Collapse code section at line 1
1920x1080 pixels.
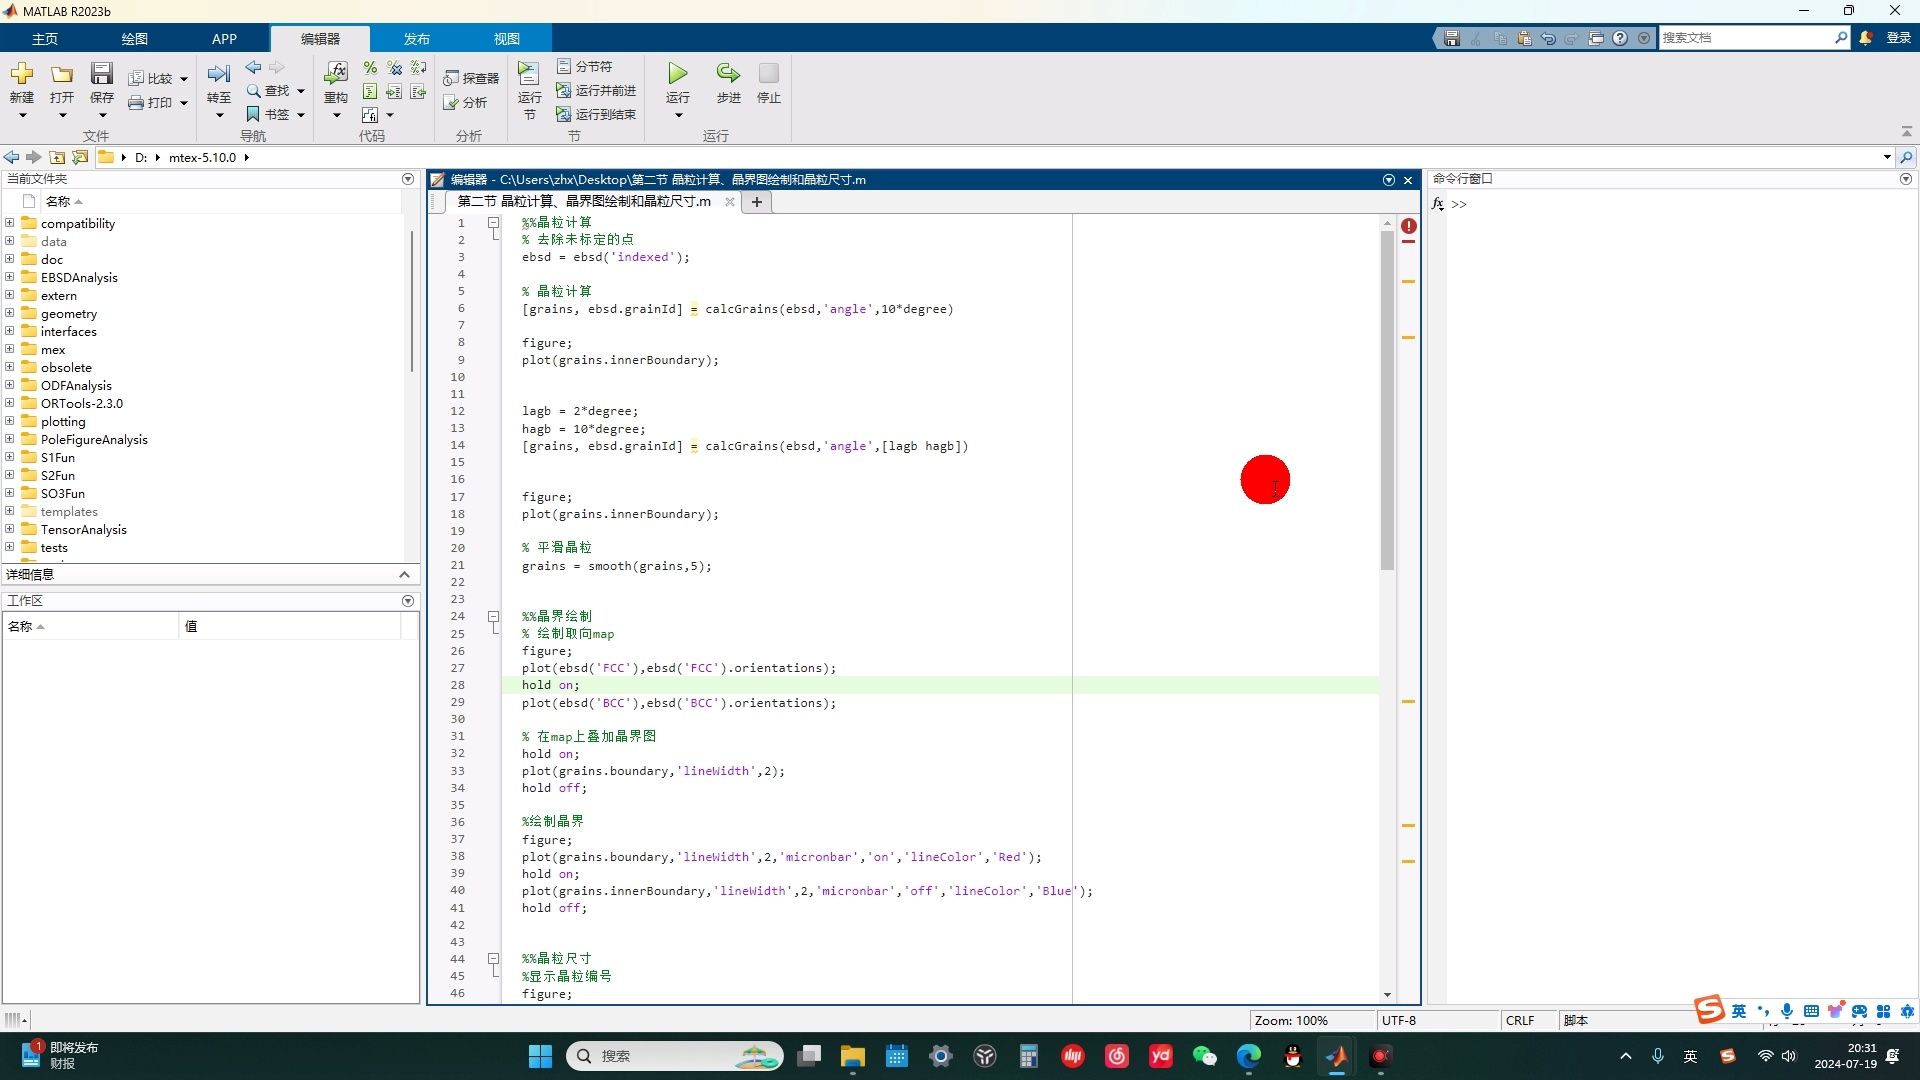[x=493, y=223]
